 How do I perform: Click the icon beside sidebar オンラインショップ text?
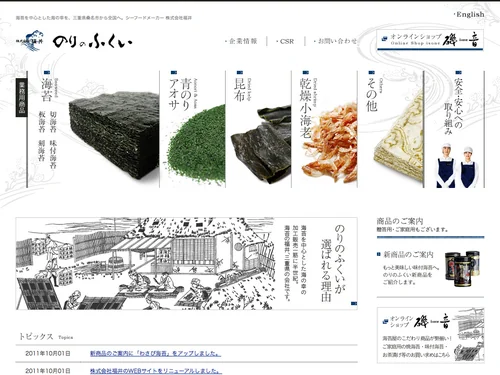(385, 322)
